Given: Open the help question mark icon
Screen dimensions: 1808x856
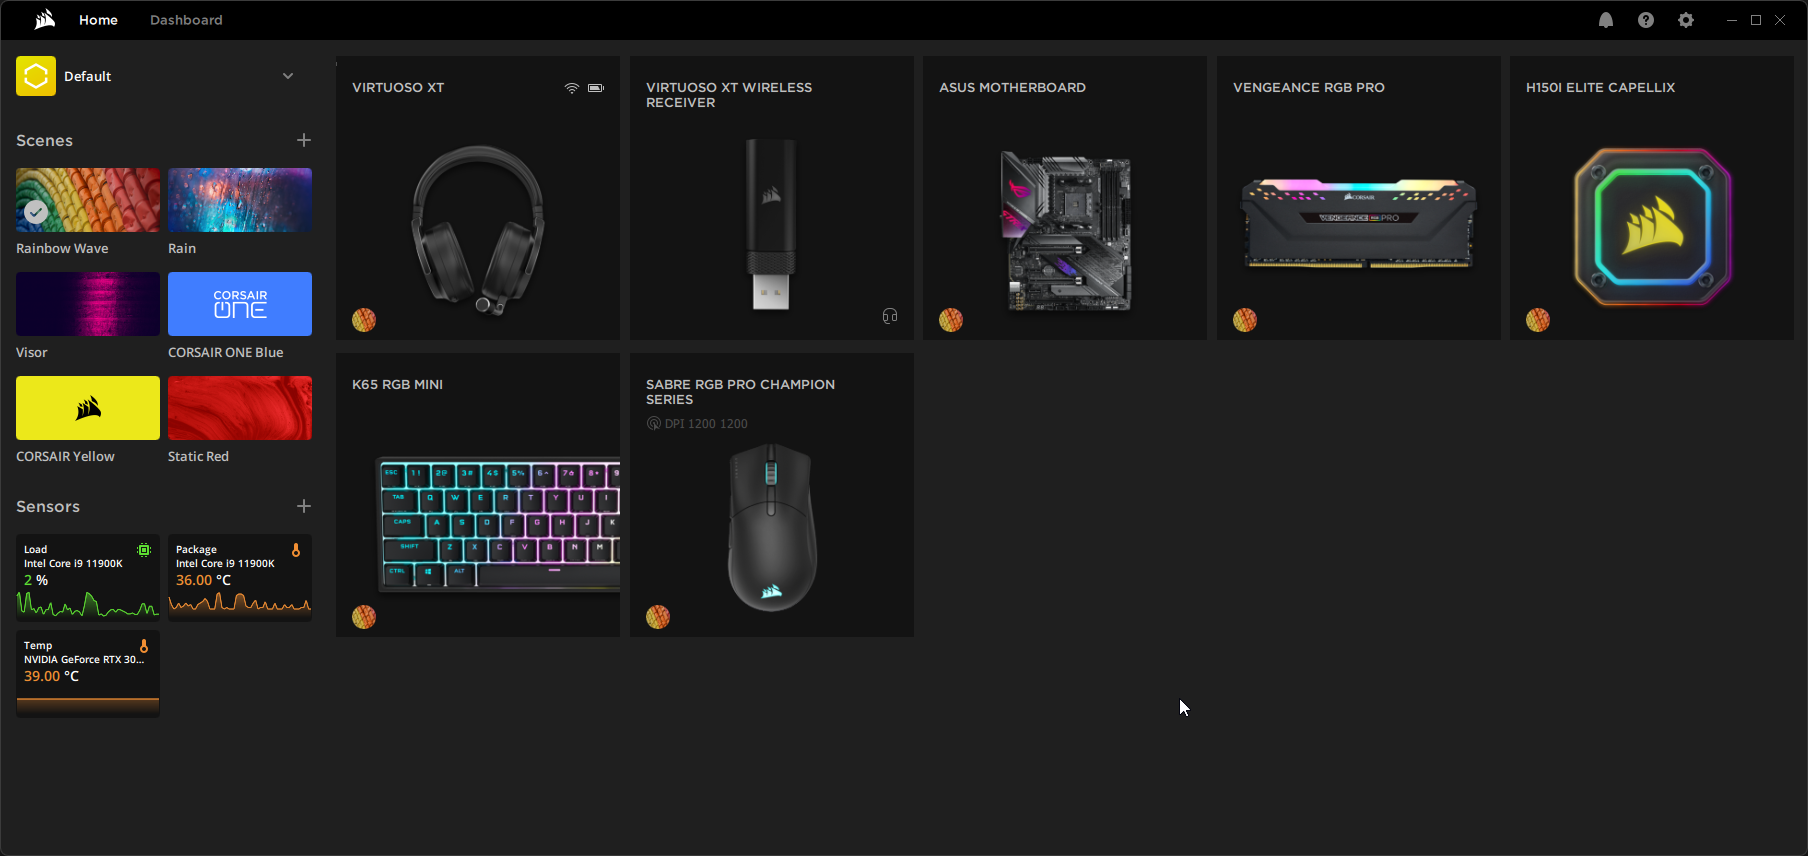Looking at the screenshot, I should 1646,20.
